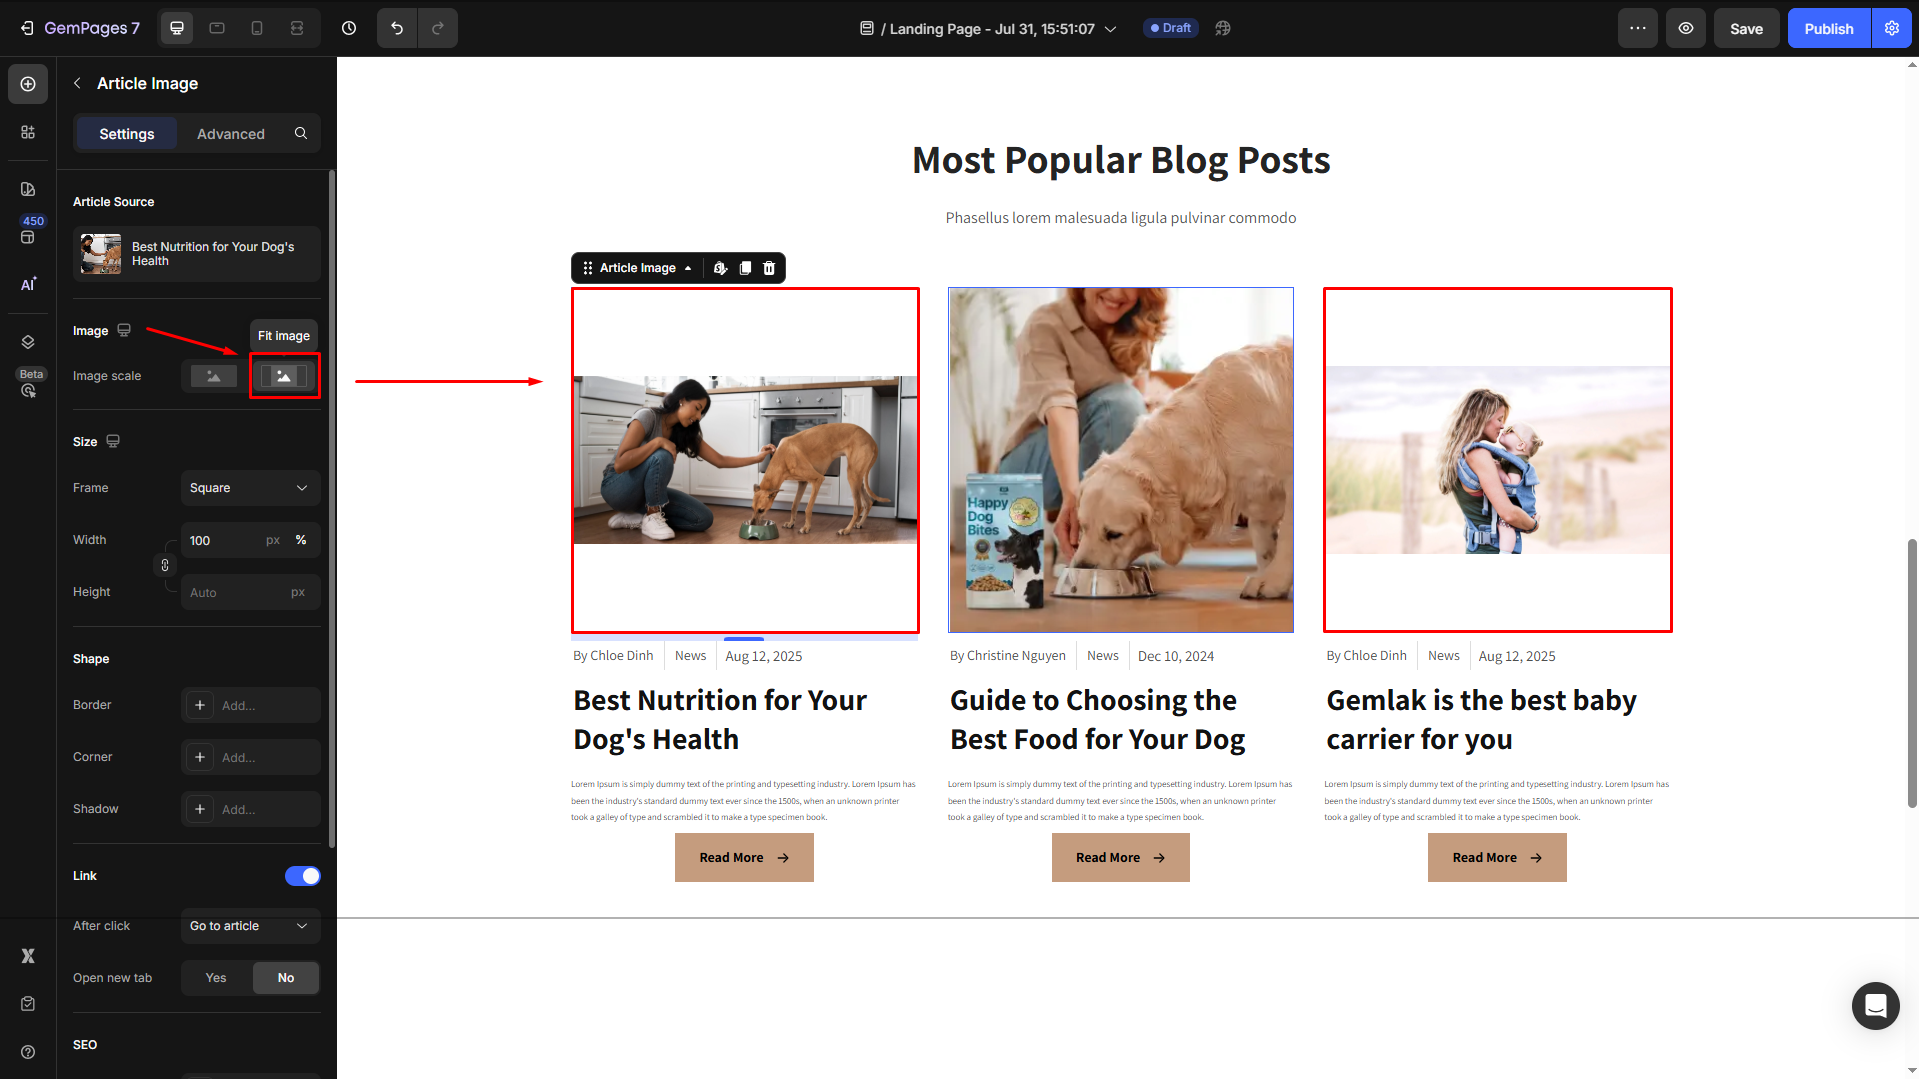Select Yes for Open new tab

point(216,978)
